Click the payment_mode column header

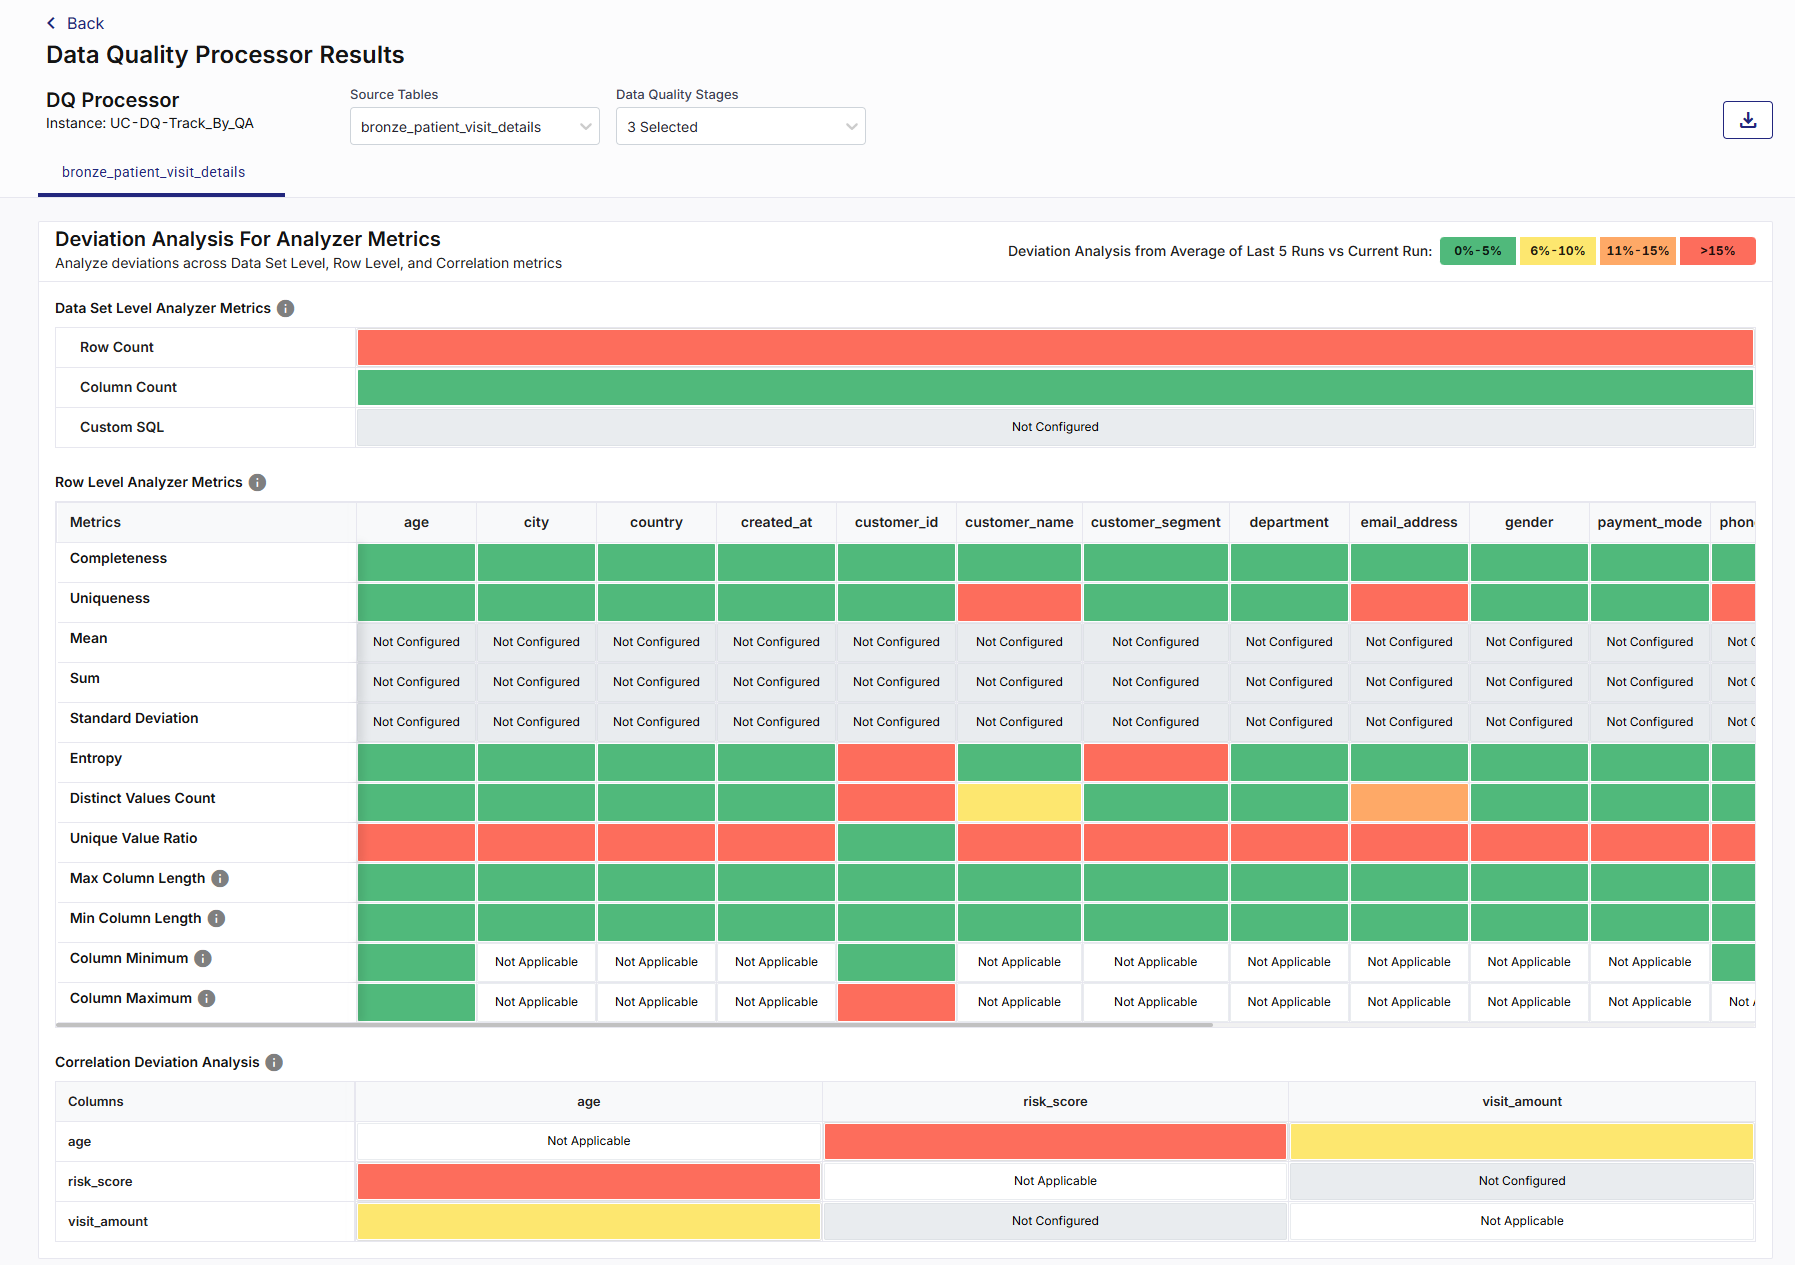click(1649, 522)
